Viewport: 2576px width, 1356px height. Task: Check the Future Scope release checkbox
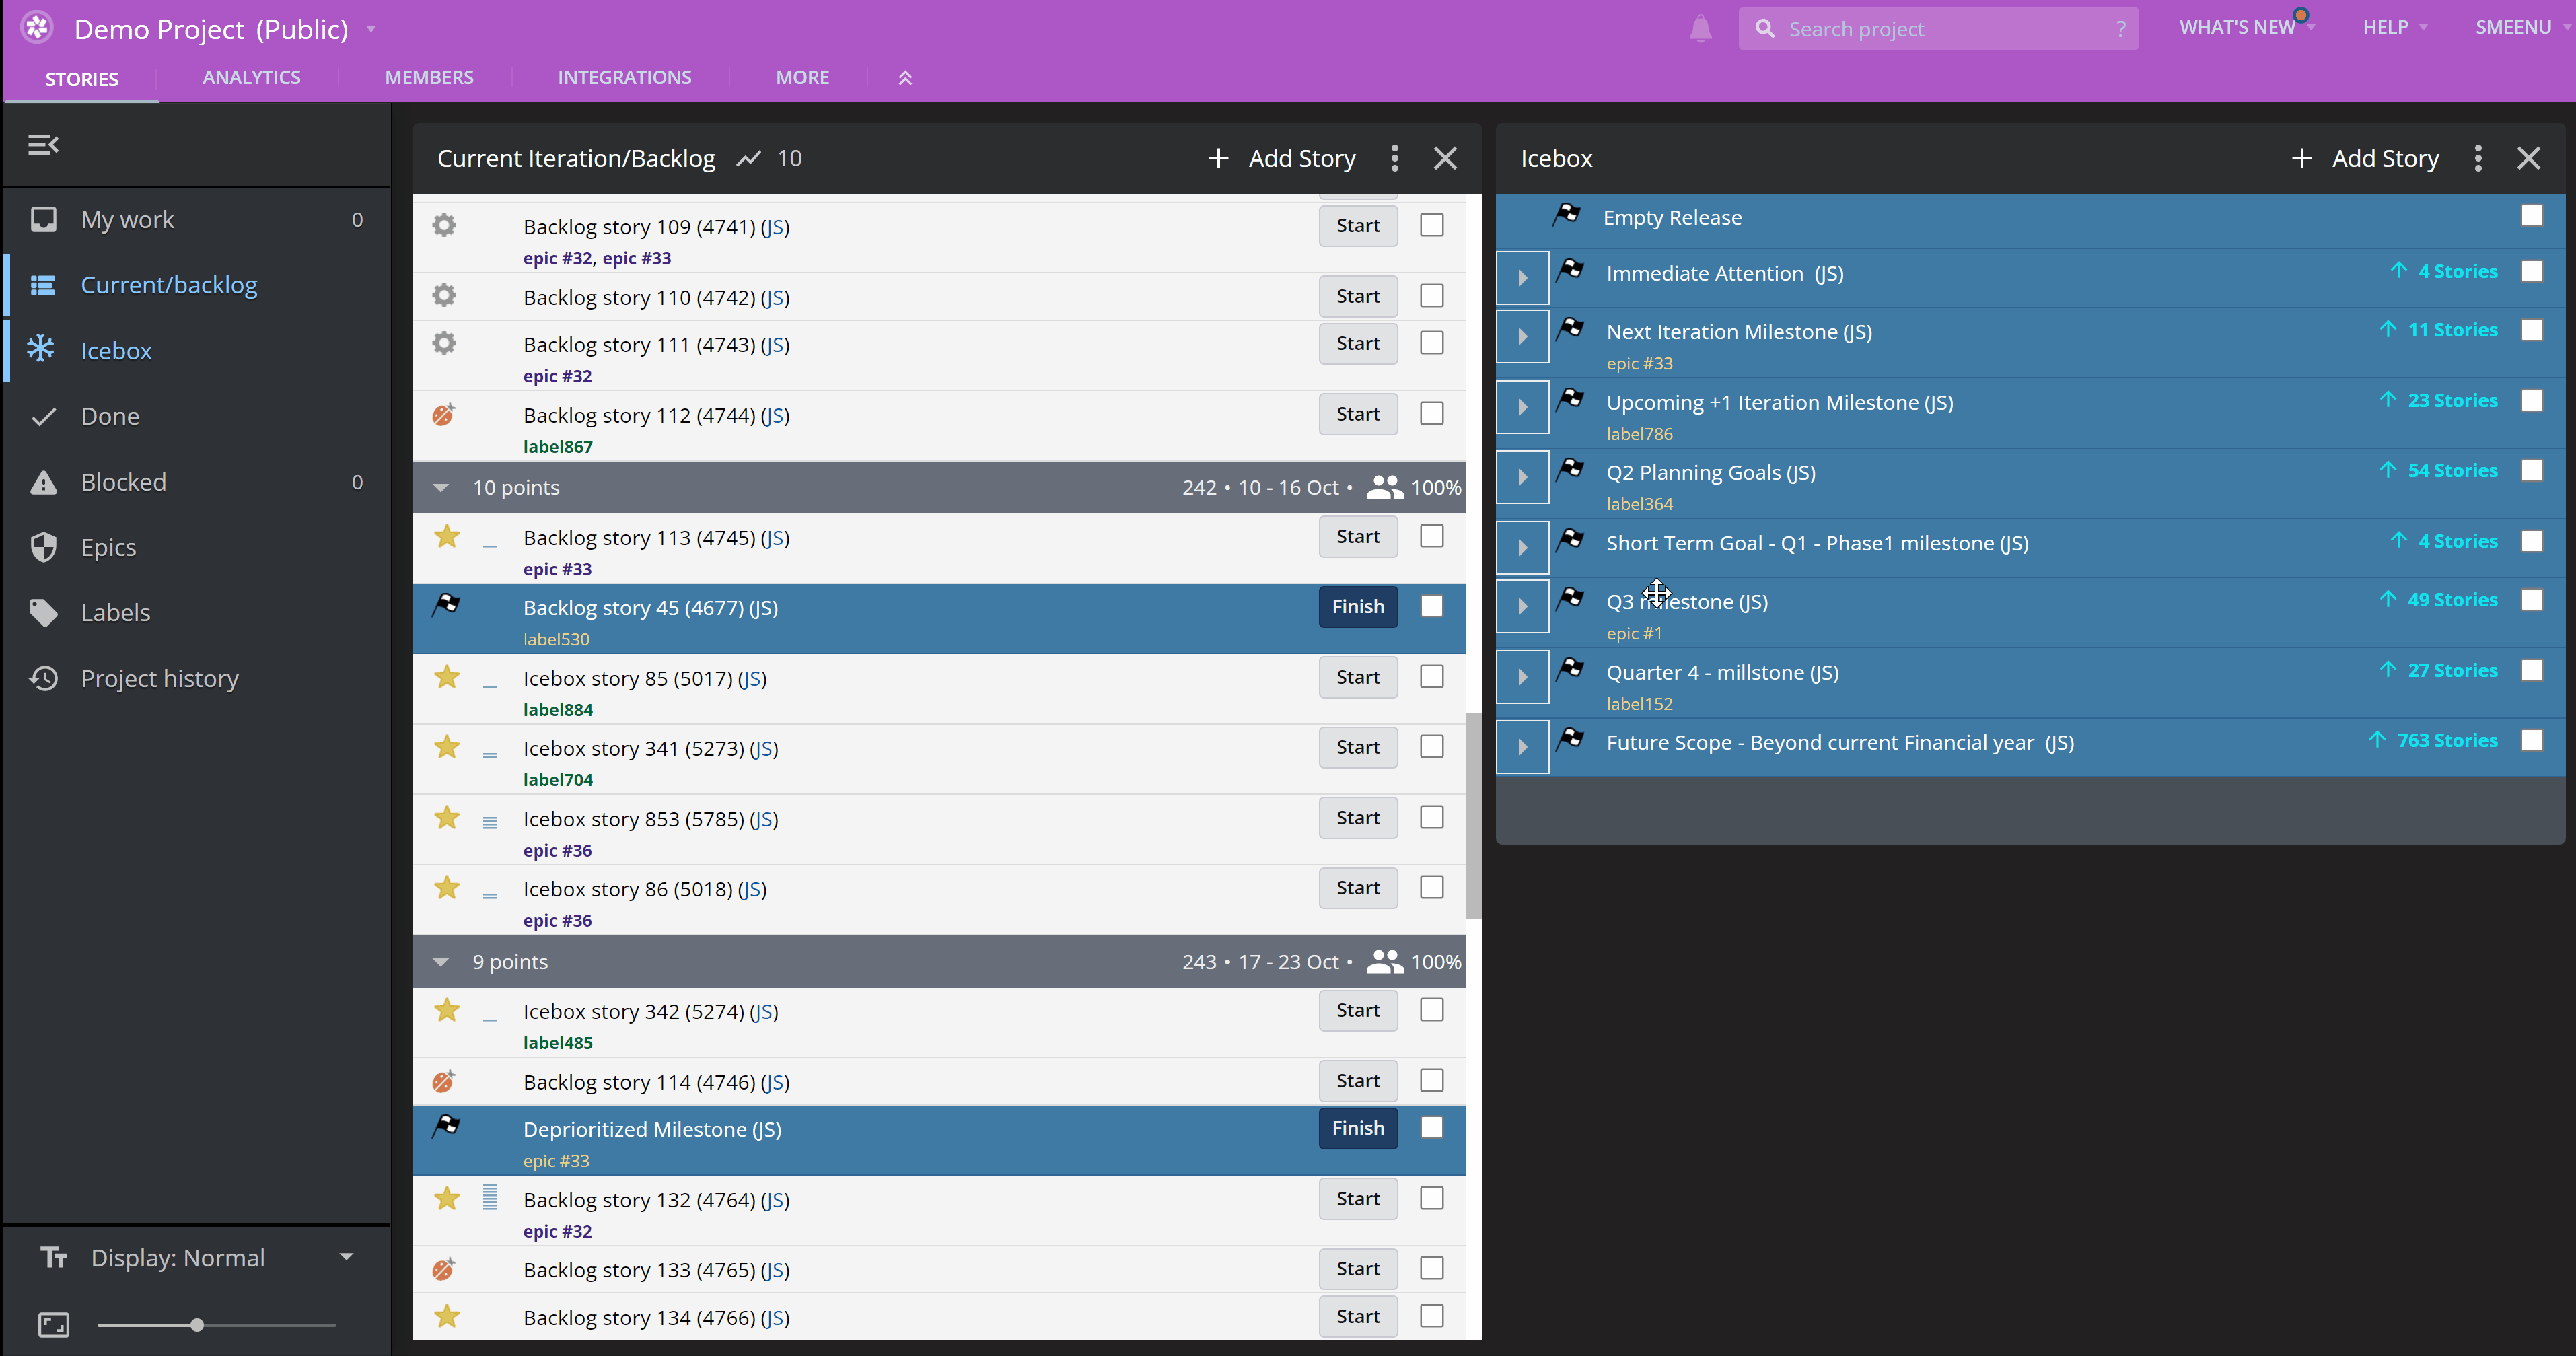[2531, 740]
